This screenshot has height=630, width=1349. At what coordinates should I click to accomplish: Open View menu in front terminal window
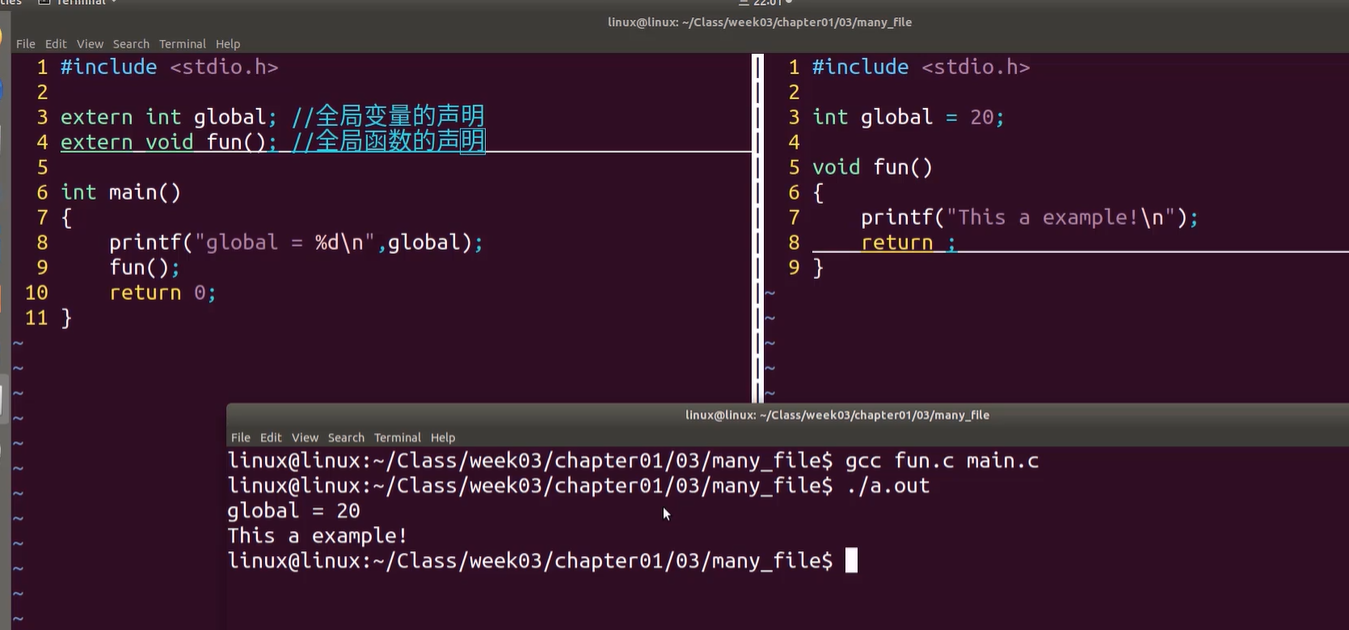(x=305, y=438)
